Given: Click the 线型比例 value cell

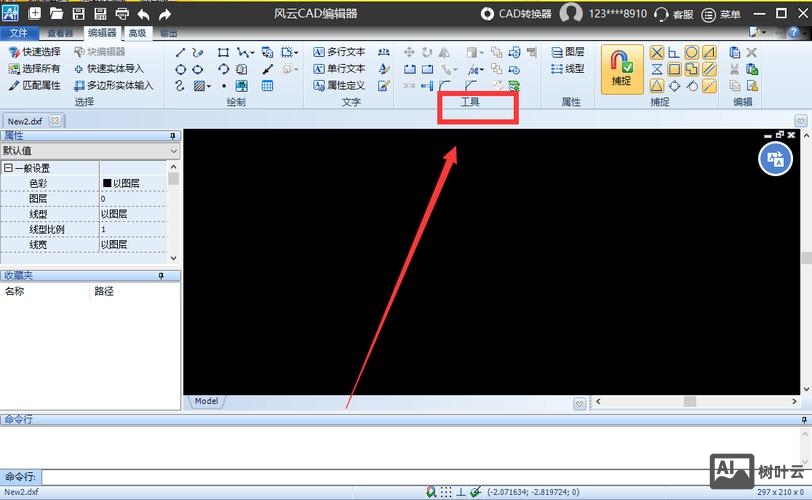Looking at the screenshot, I should click(x=133, y=229).
